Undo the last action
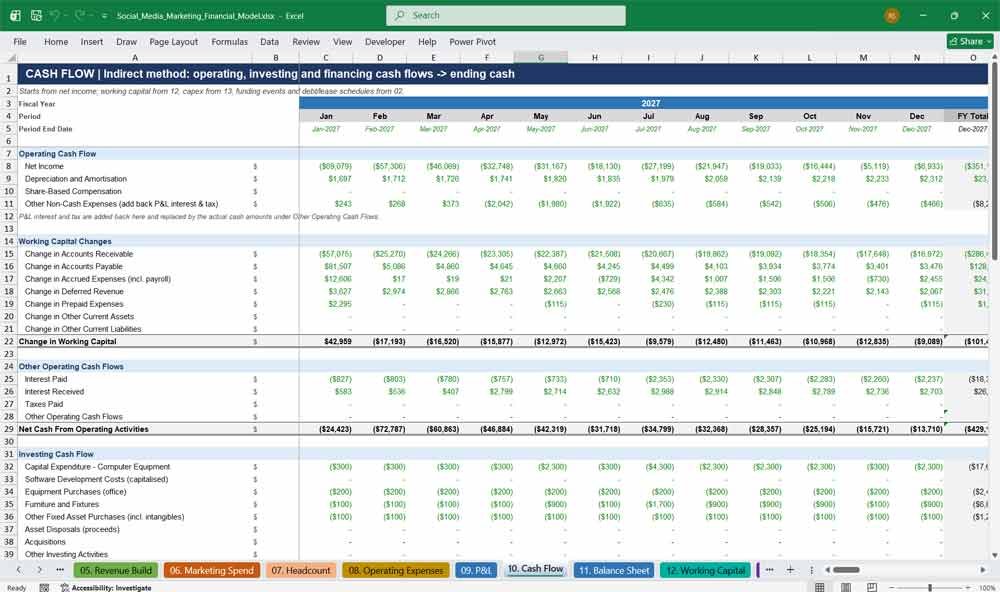 pos(55,15)
